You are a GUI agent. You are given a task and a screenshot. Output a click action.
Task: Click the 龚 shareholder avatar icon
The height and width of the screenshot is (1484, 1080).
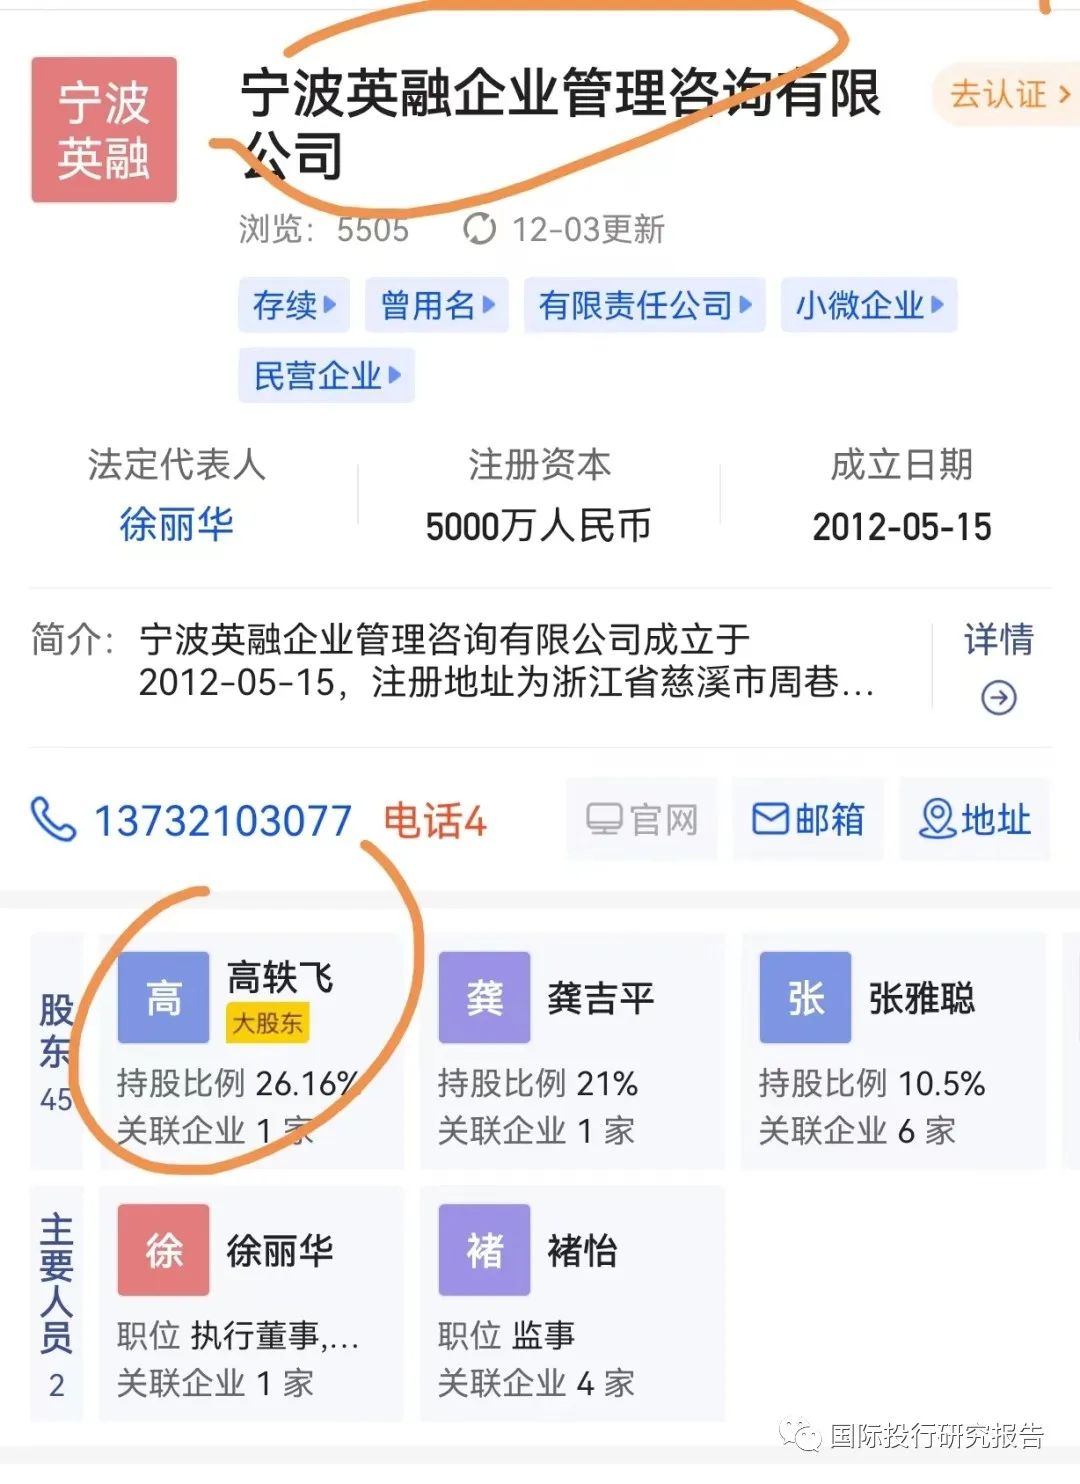[x=484, y=998]
